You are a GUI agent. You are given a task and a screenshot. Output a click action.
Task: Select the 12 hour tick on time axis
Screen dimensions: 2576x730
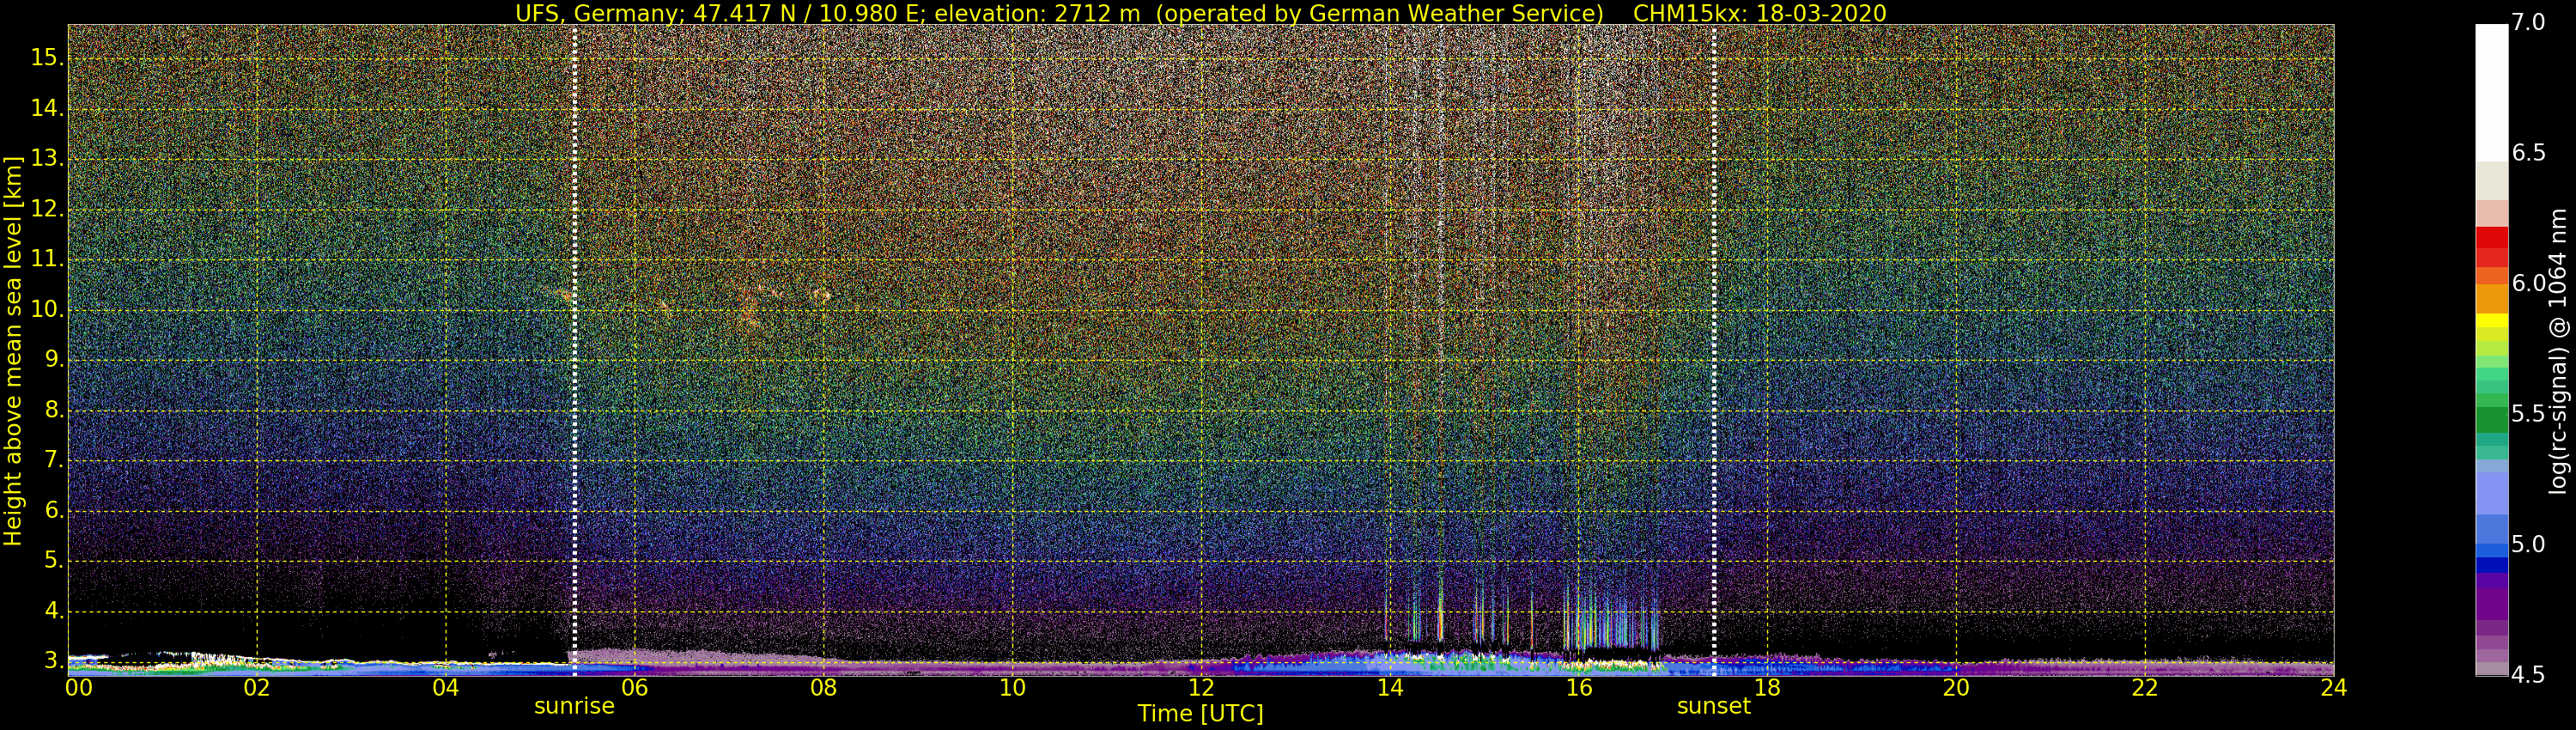point(1200,688)
